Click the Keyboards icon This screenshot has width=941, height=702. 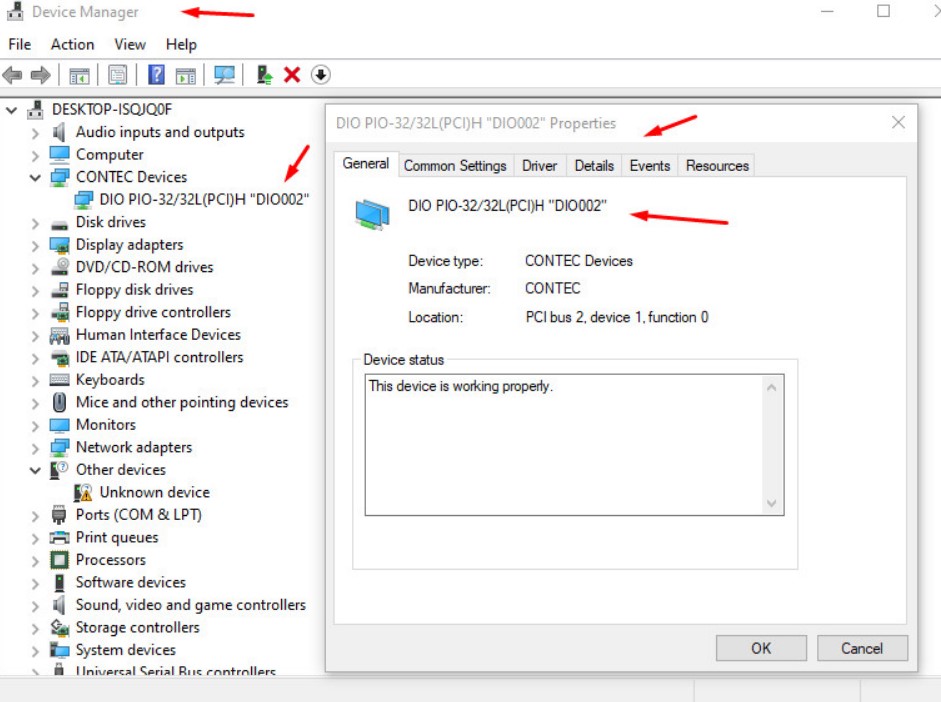(59, 380)
